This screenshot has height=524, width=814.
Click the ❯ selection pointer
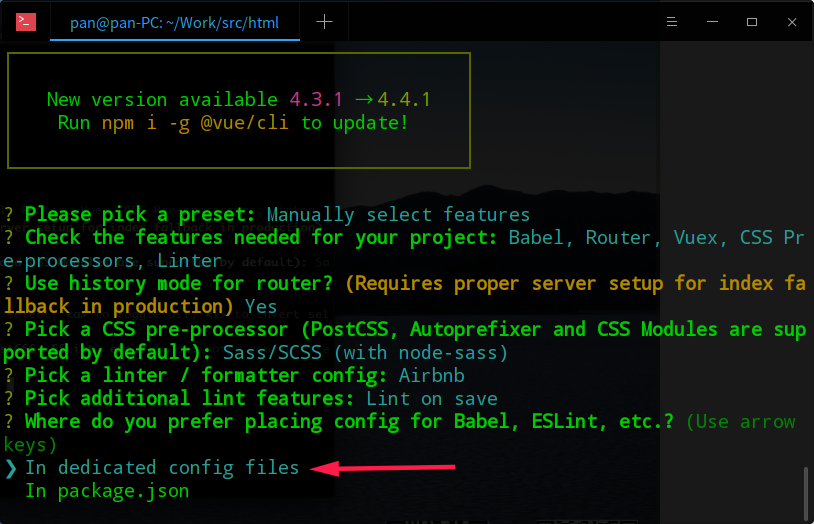pyautogui.click(x=11, y=468)
